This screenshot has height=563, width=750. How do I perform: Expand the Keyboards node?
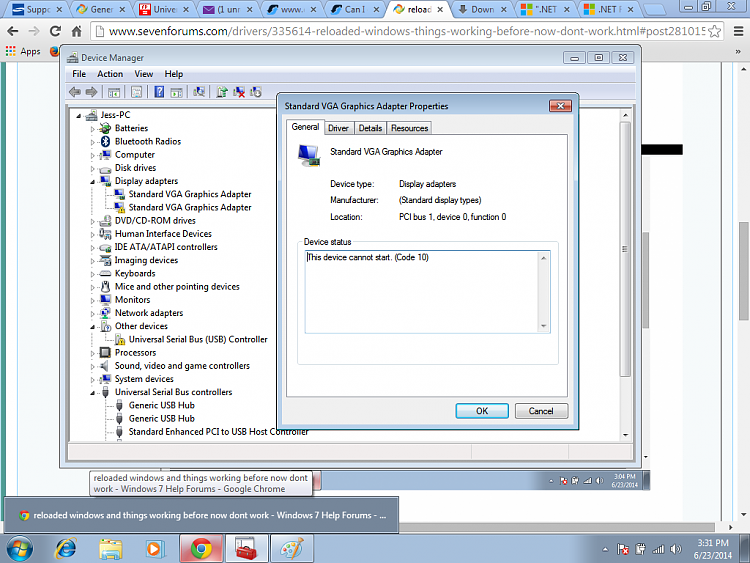click(93, 274)
